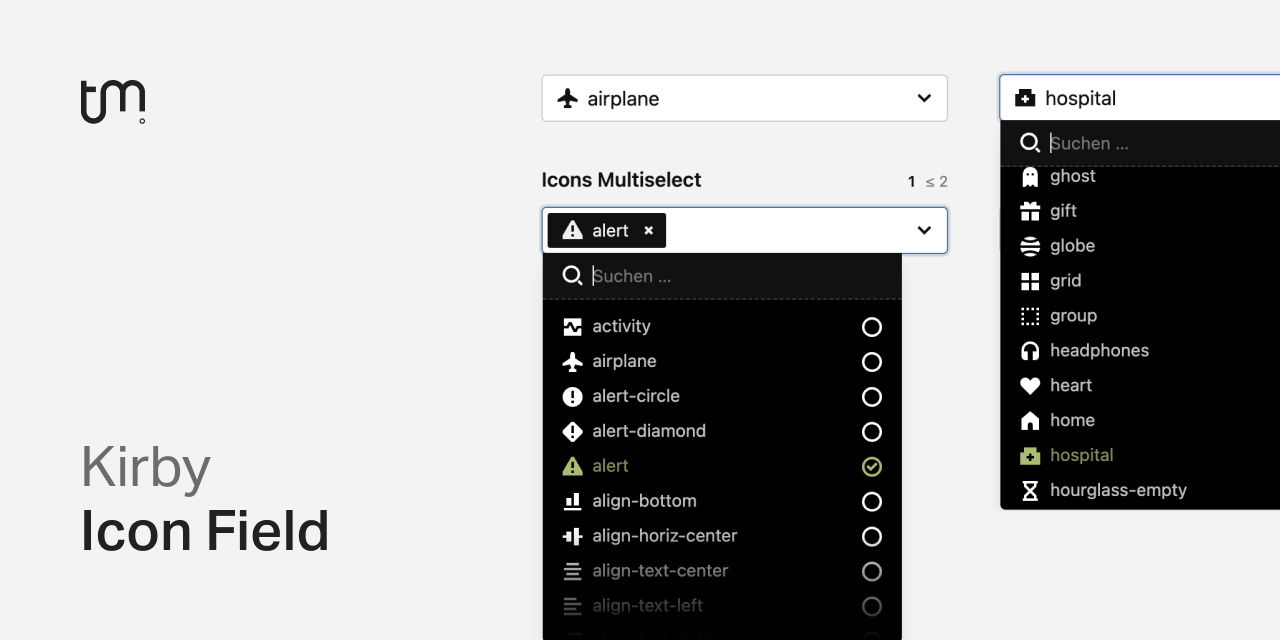Select the headphones icon in the right dropdown
This screenshot has width=1280, height=640.
pos(1100,350)
